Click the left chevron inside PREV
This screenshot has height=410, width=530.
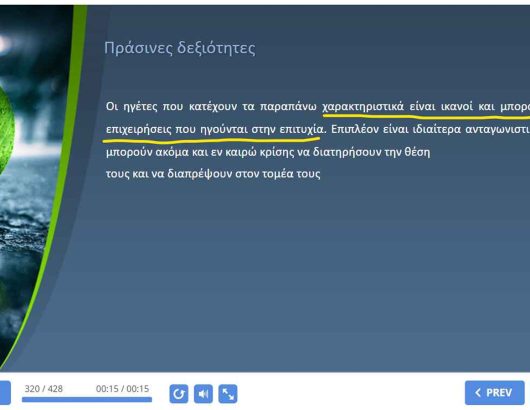pos(478,393)
